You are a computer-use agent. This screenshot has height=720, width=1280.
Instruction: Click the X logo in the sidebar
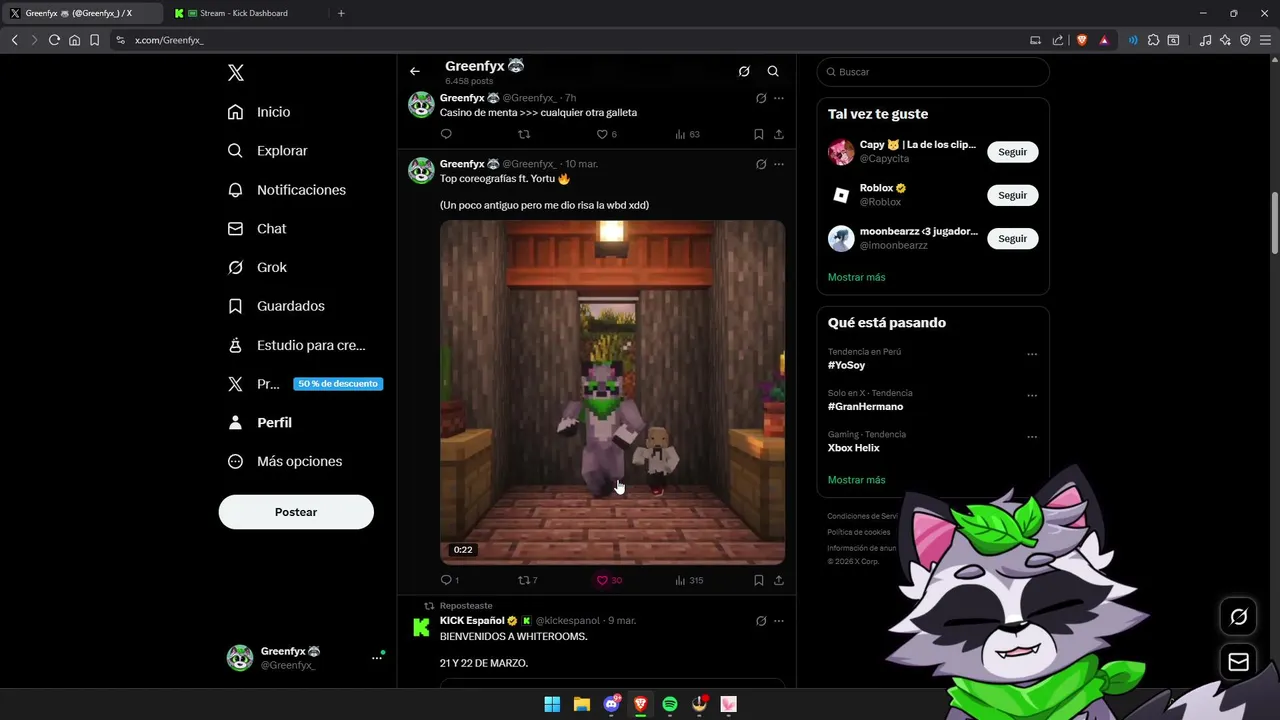tap(236, 72)
